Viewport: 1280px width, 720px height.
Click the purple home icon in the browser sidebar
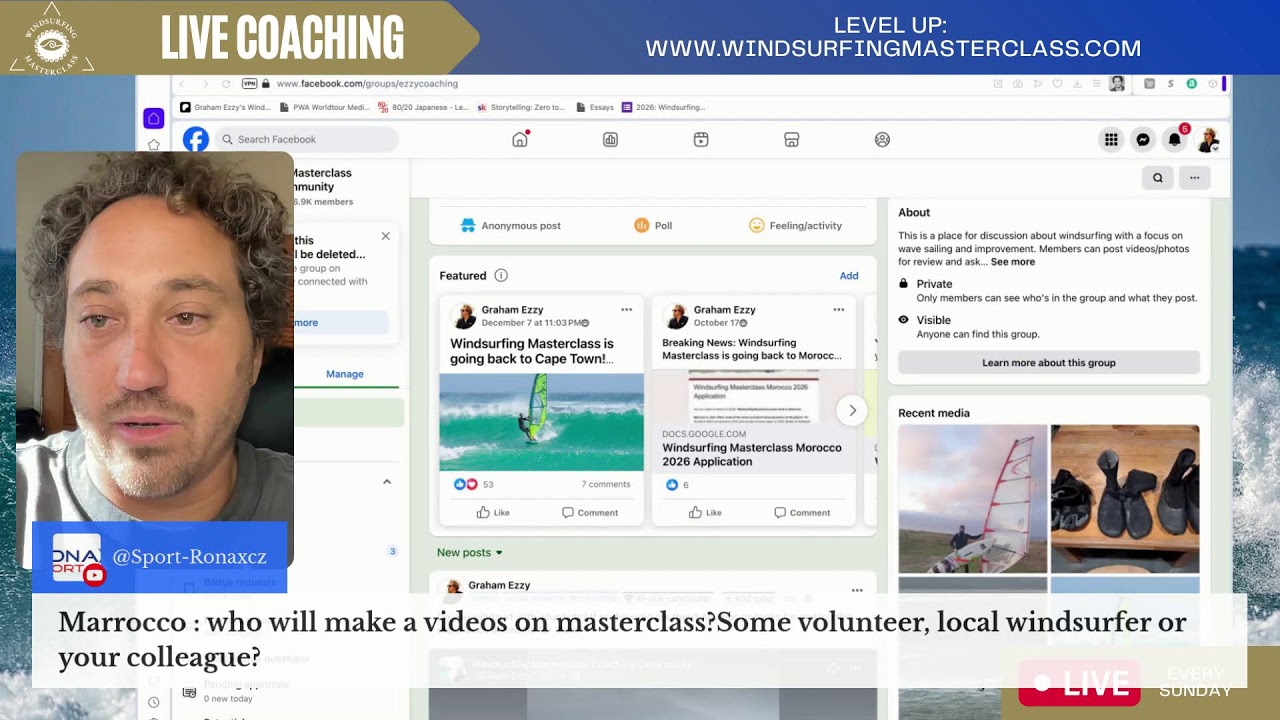pyautogui.click(x=153, y=119)
